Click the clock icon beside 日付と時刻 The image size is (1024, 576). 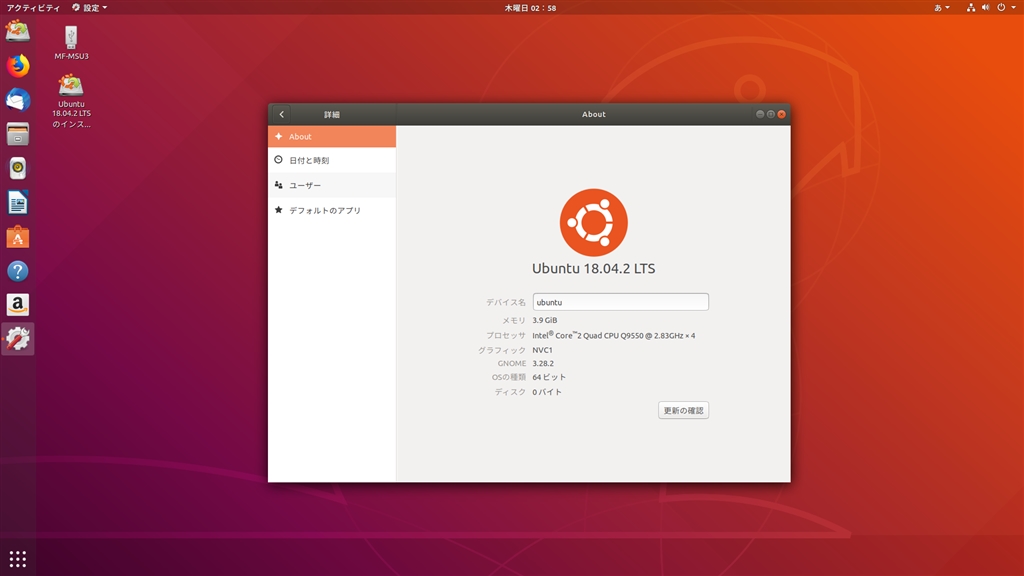[278, 160]
